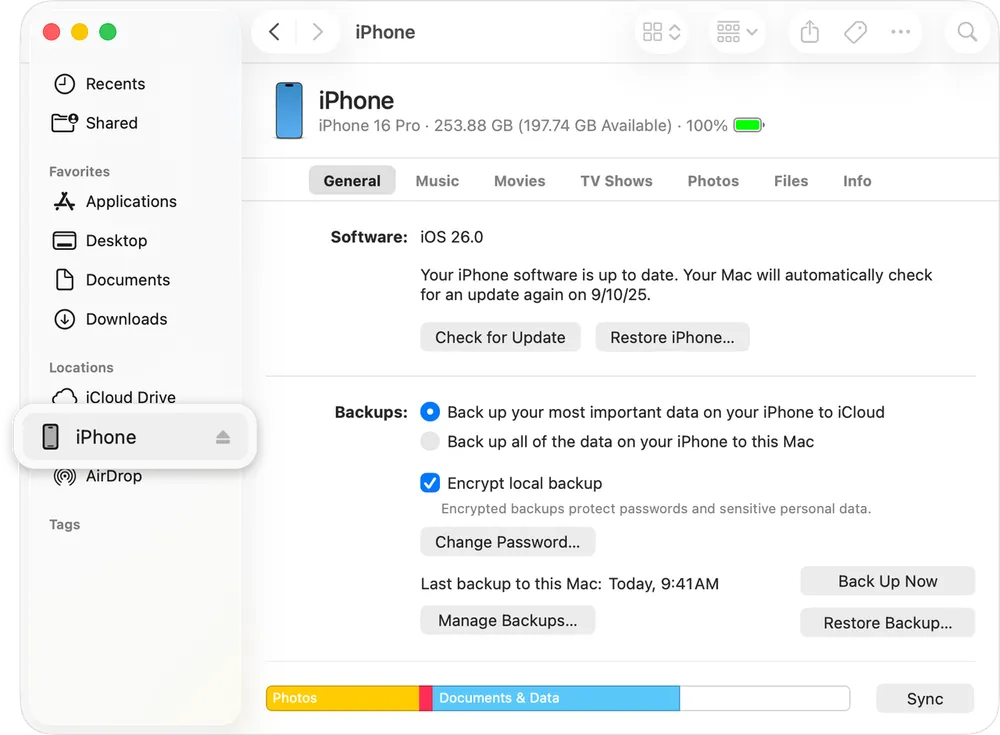Viewport: 1000px width, 735px height.
Task: Open Documents label in the sidebar
Action: (x=128, y=279)
